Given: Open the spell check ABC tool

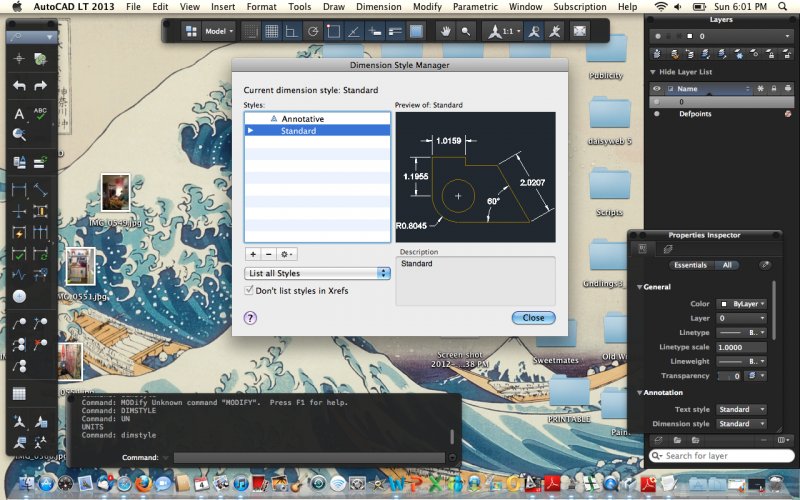Looking at the screenshot, I should (x=41, y=113).
